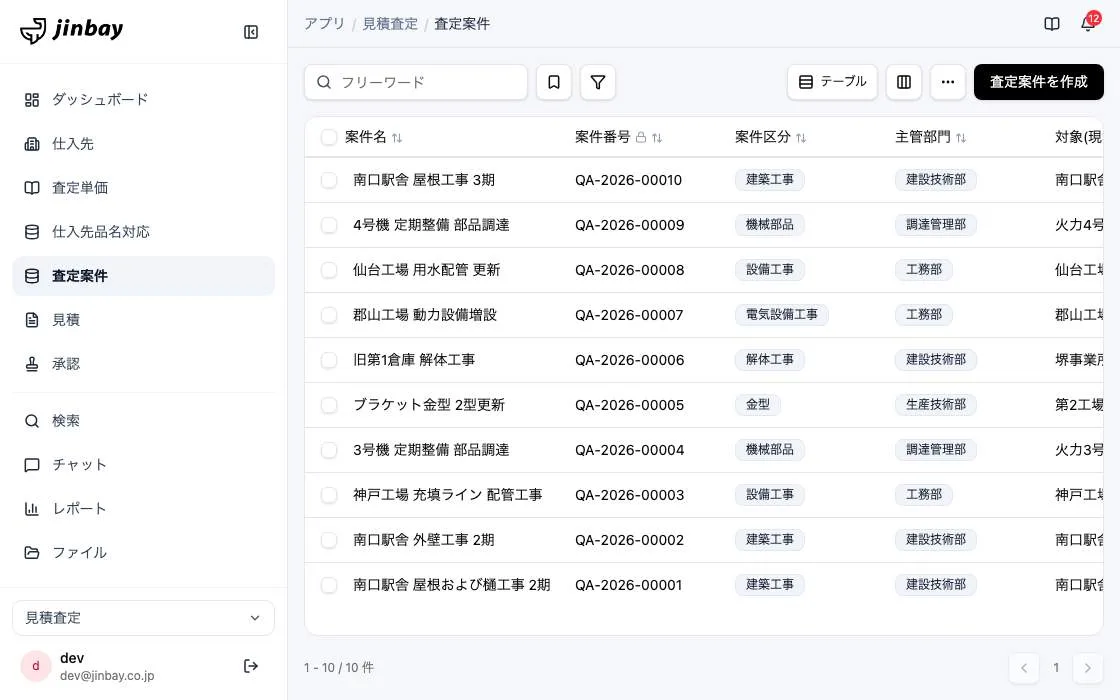
Task: Click the 検索 magnifier icon in sidebar
Action: point(32,421)
